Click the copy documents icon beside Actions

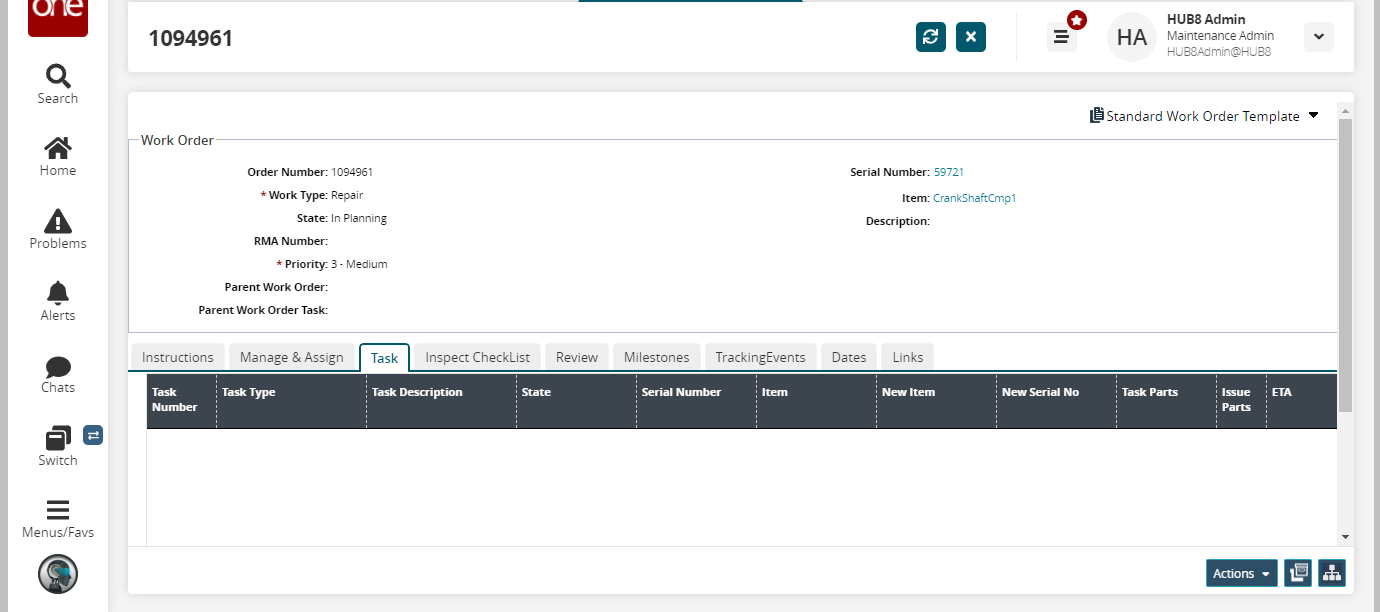point(1298,573)
